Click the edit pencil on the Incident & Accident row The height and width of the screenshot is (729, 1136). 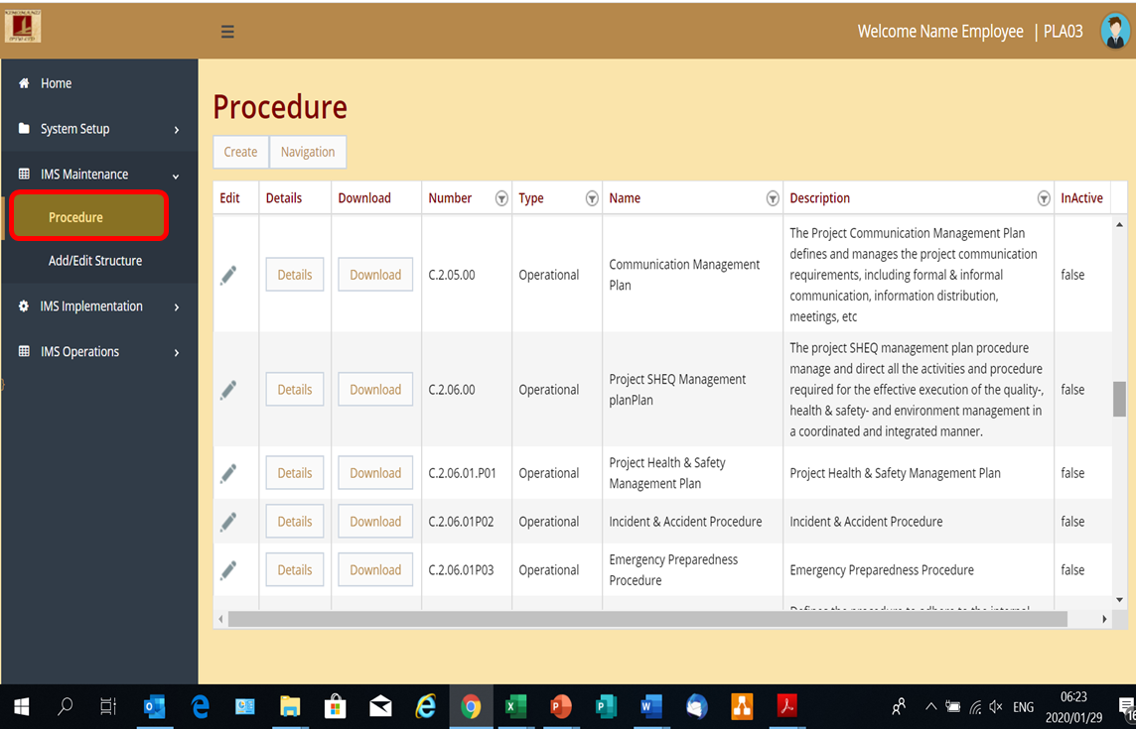click(231, 521)
